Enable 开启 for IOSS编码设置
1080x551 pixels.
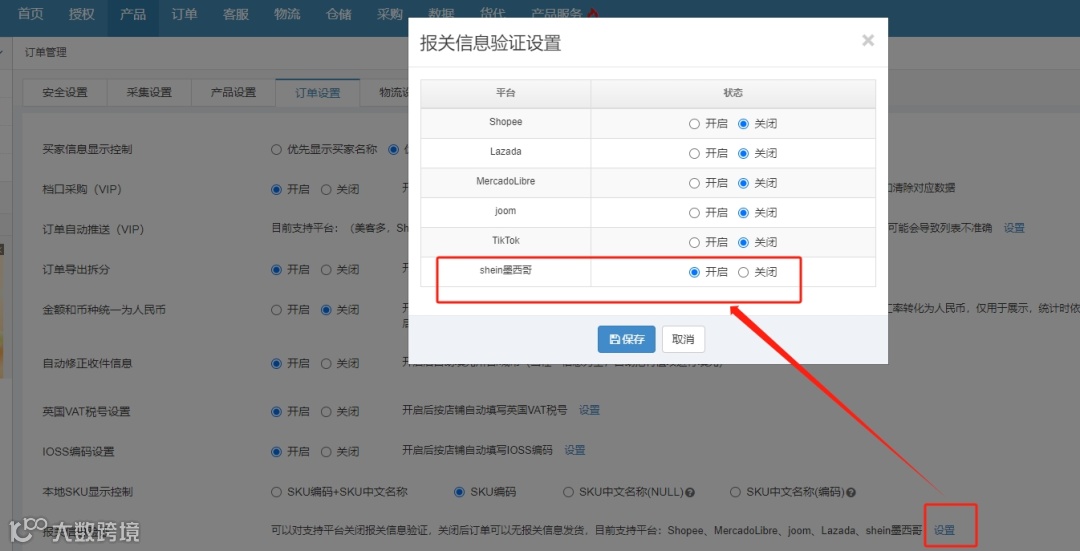pos(276,452)
